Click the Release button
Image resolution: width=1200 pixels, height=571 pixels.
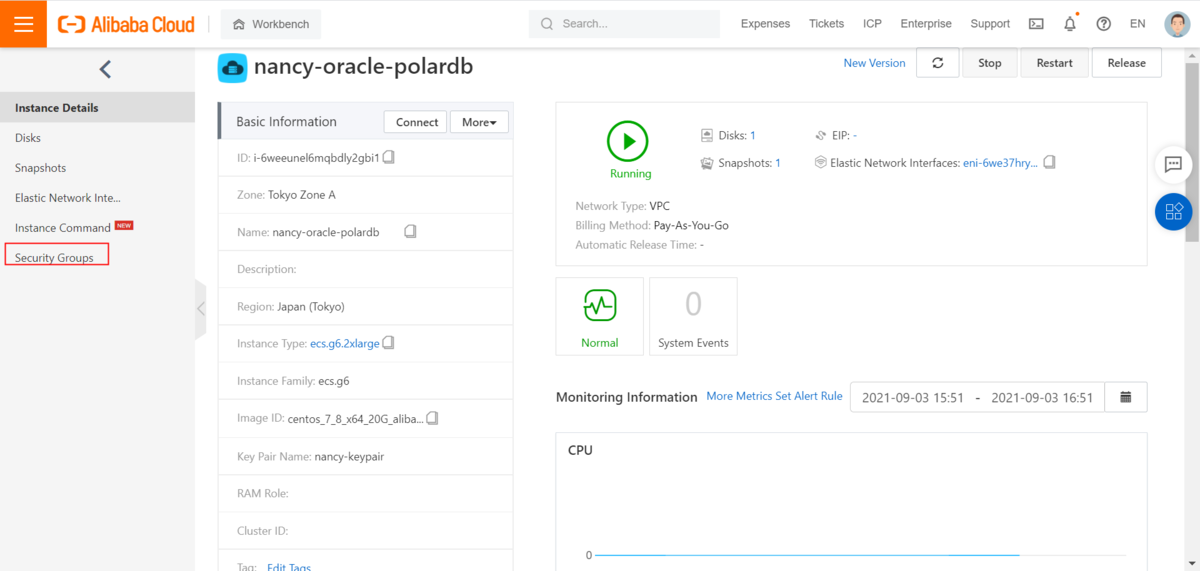pyautogui.click(x=1126, y=63)
